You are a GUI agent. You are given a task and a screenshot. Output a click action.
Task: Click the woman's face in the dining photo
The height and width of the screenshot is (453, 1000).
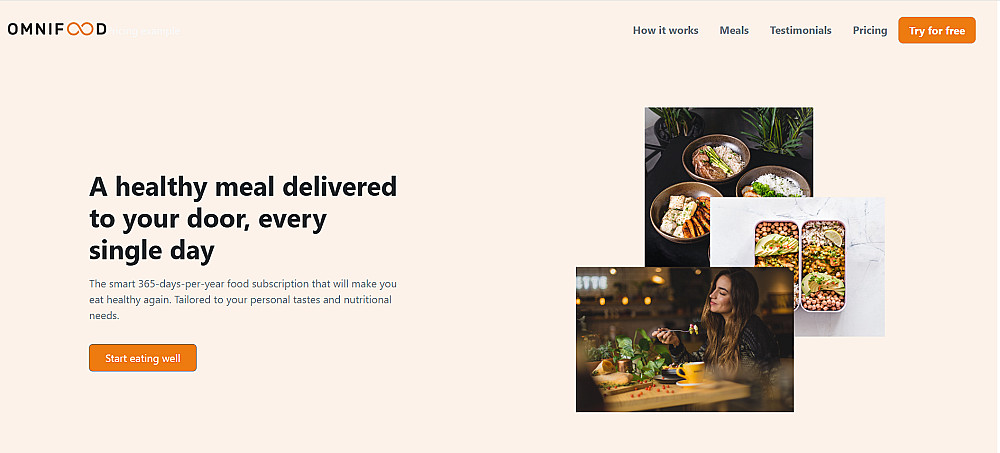click(x=723, y=295)
